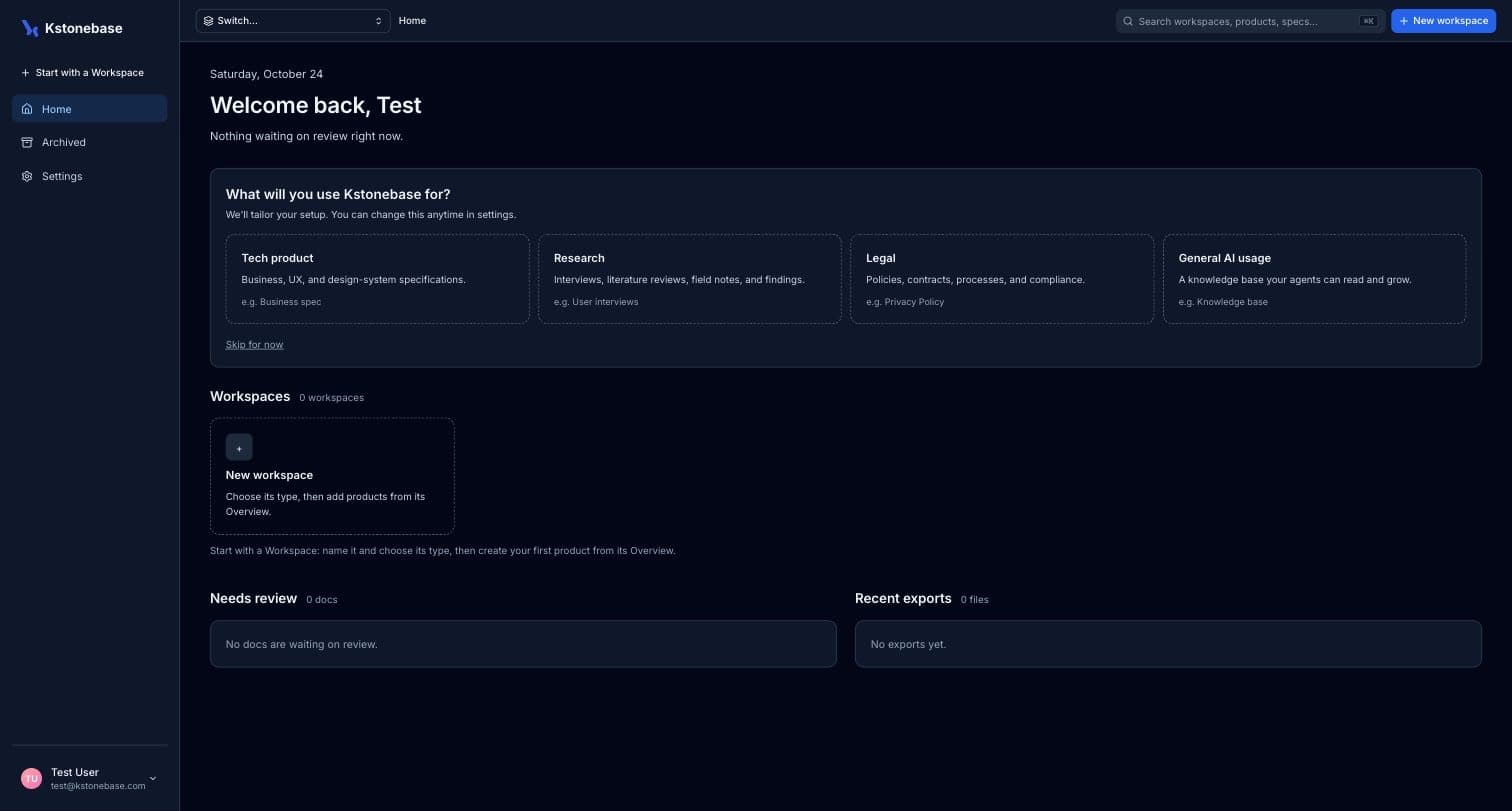Screen dimensions: 1512x811
Task: Click the ⌘K shortcut badge in search
Action: click(x=1368, y=21)
